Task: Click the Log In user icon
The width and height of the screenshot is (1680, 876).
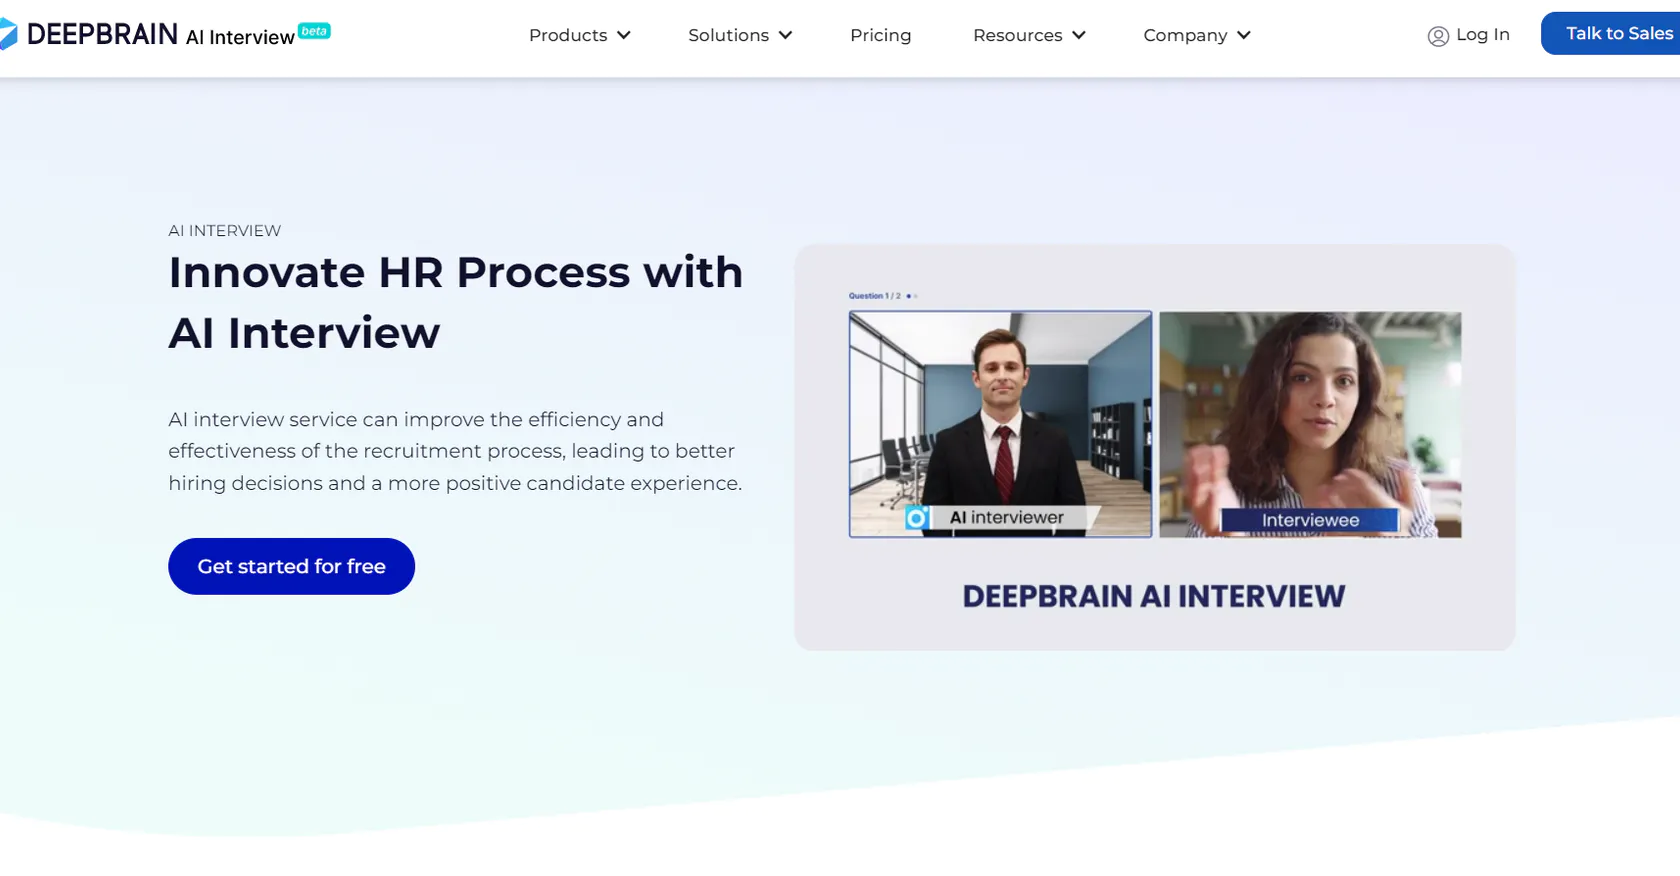Action: click(x=1438, y=36)
